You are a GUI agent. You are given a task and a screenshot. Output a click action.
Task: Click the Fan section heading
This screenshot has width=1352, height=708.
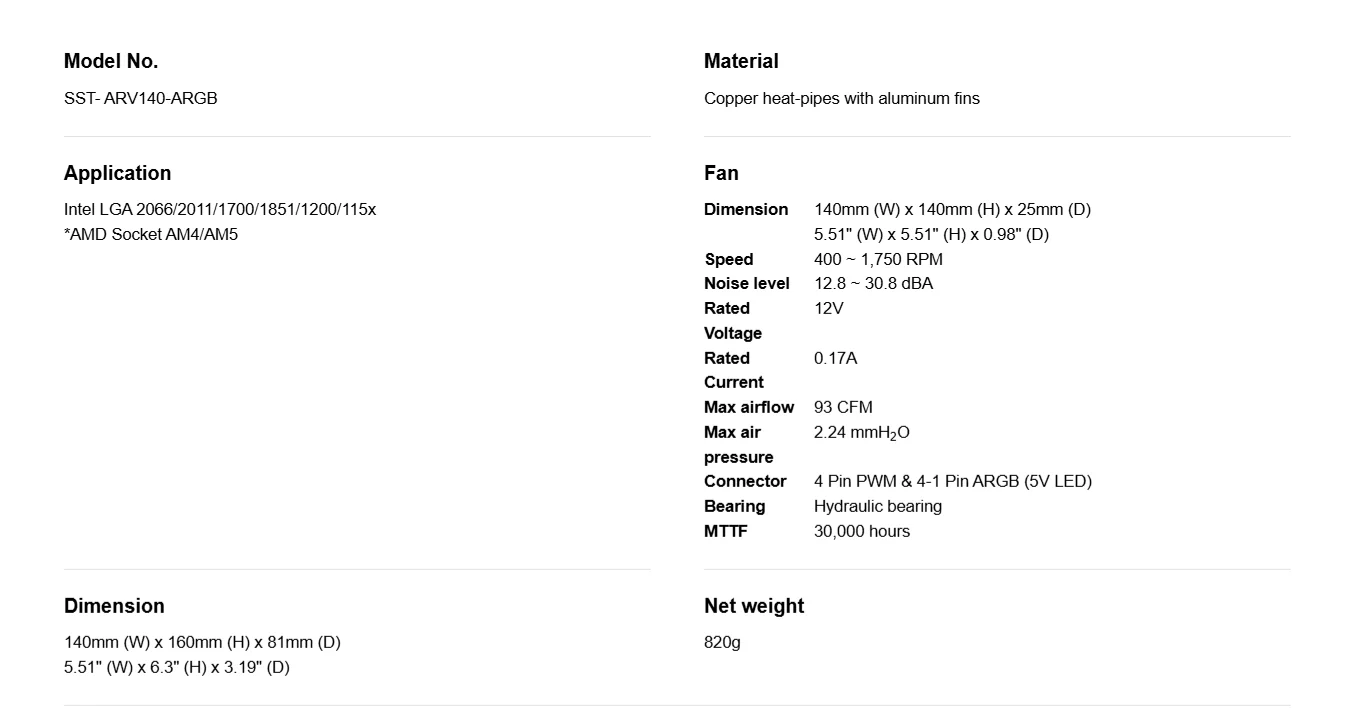(x=721, y=173)
